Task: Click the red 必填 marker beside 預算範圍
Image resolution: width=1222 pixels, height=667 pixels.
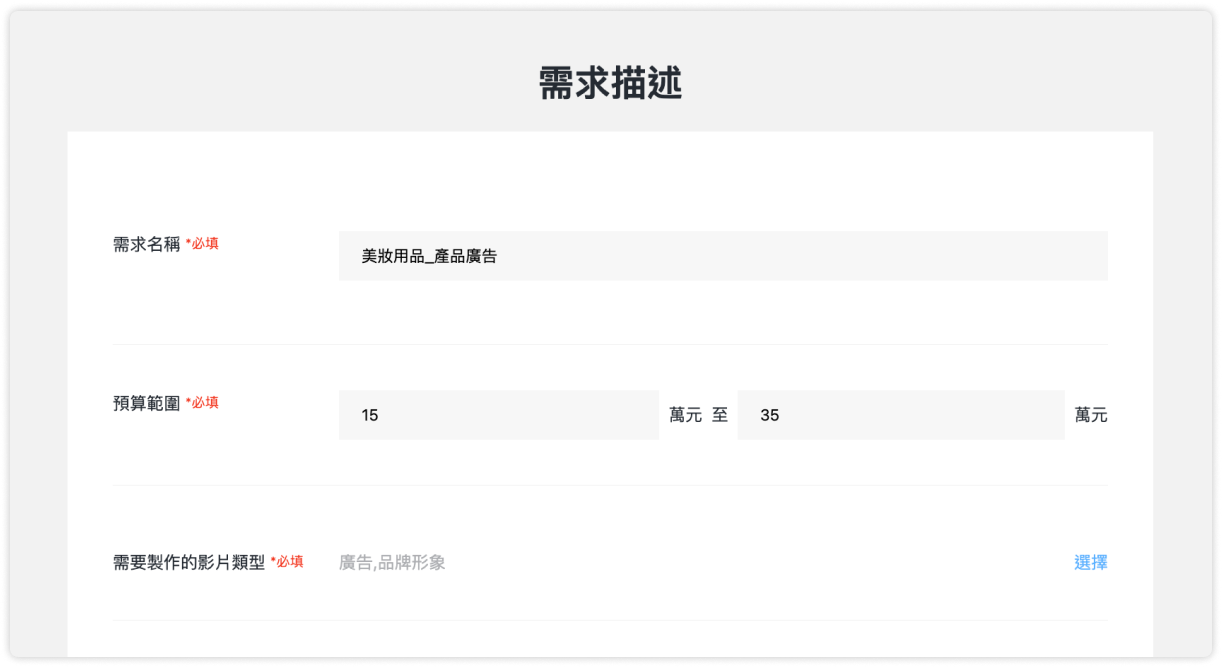Action: (204, 403)
